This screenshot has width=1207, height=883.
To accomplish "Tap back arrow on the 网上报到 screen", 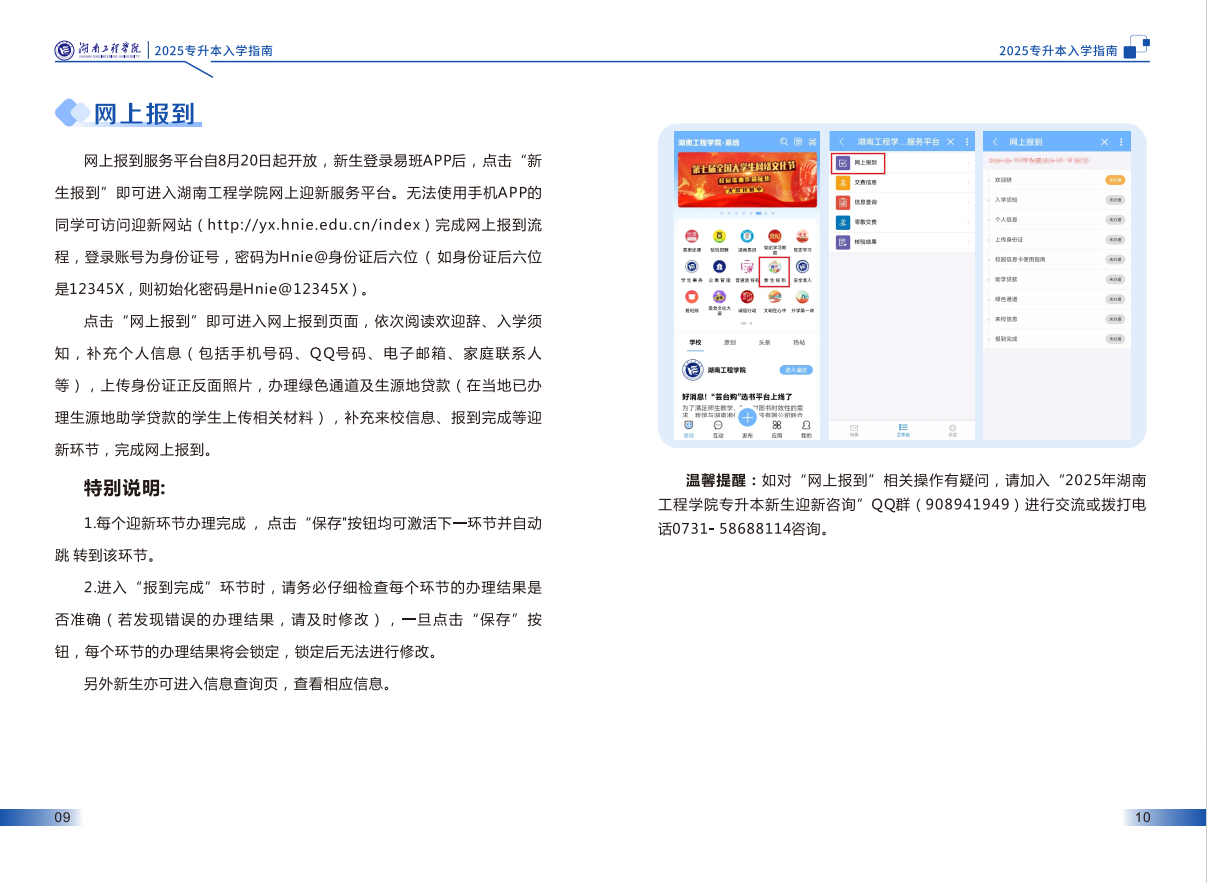I will pos(995,142).
